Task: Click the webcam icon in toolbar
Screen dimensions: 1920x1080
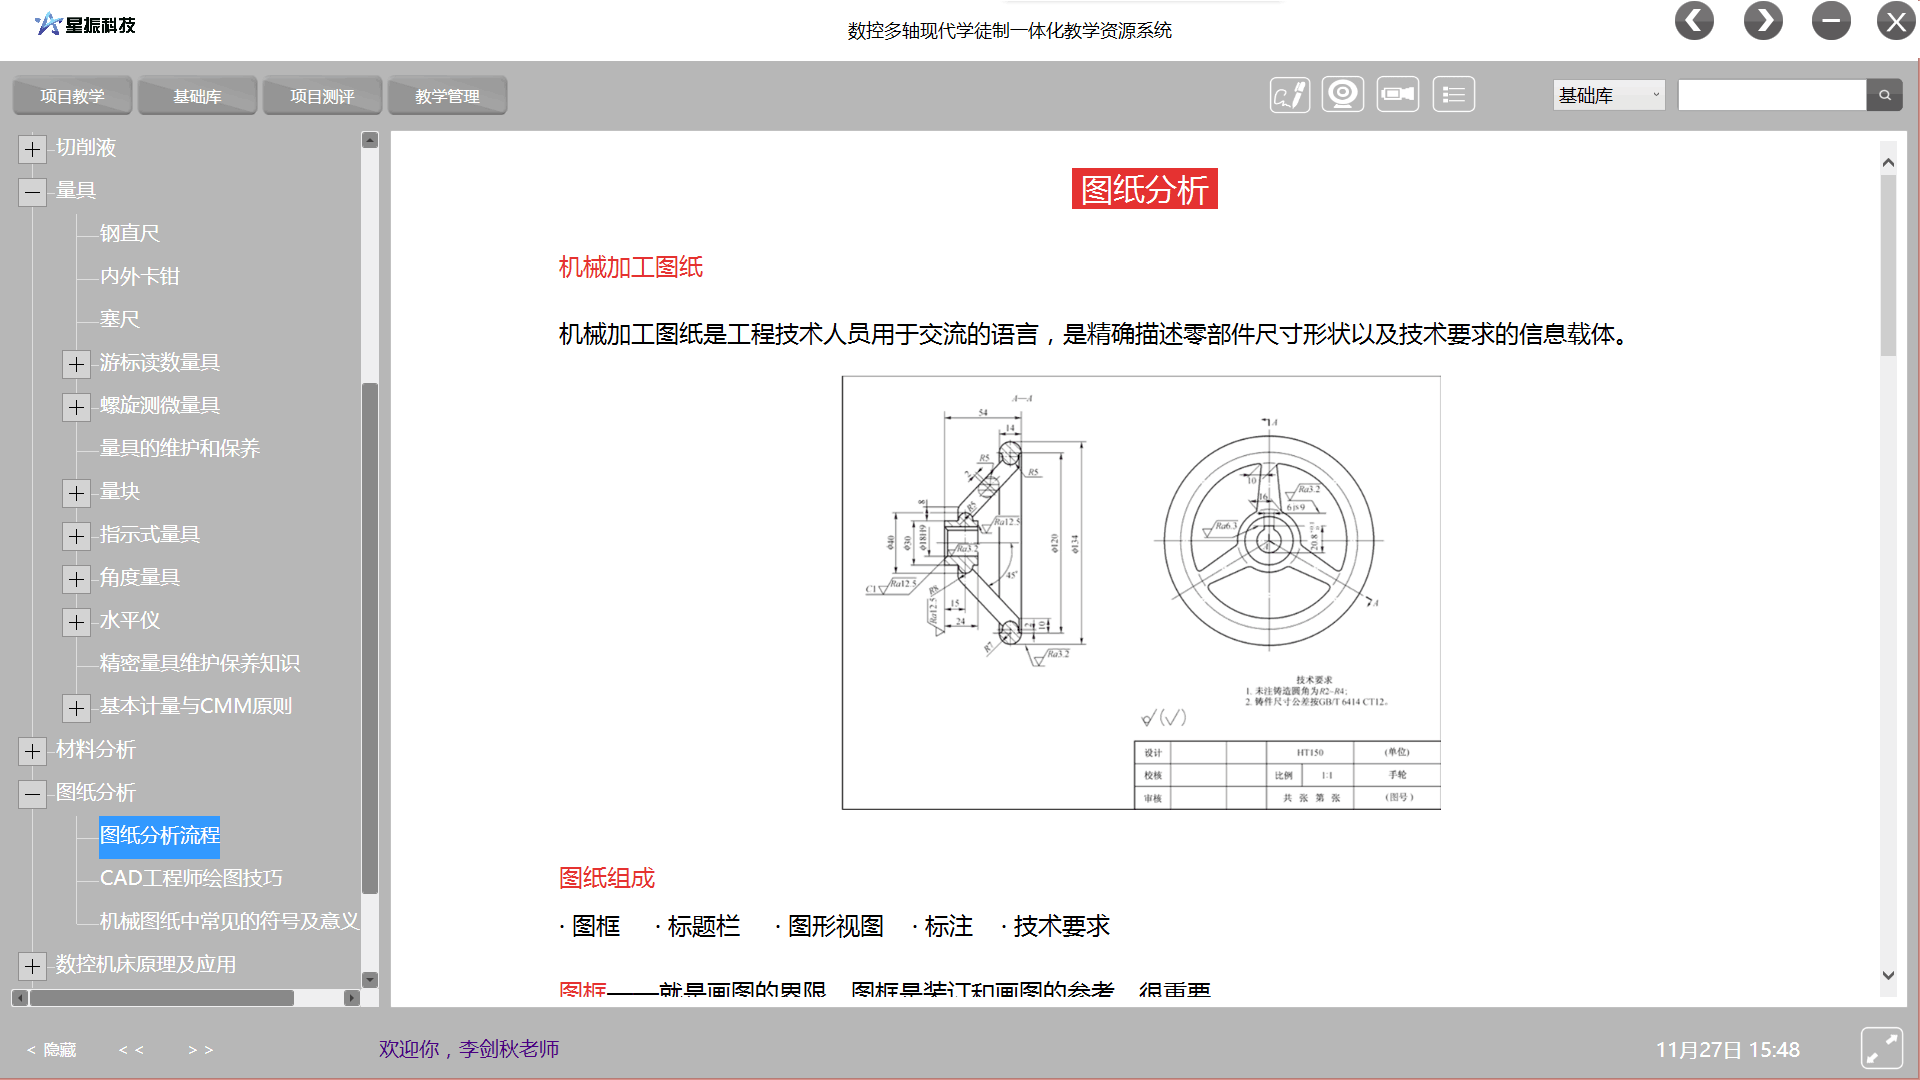Action: (1342, 95)
